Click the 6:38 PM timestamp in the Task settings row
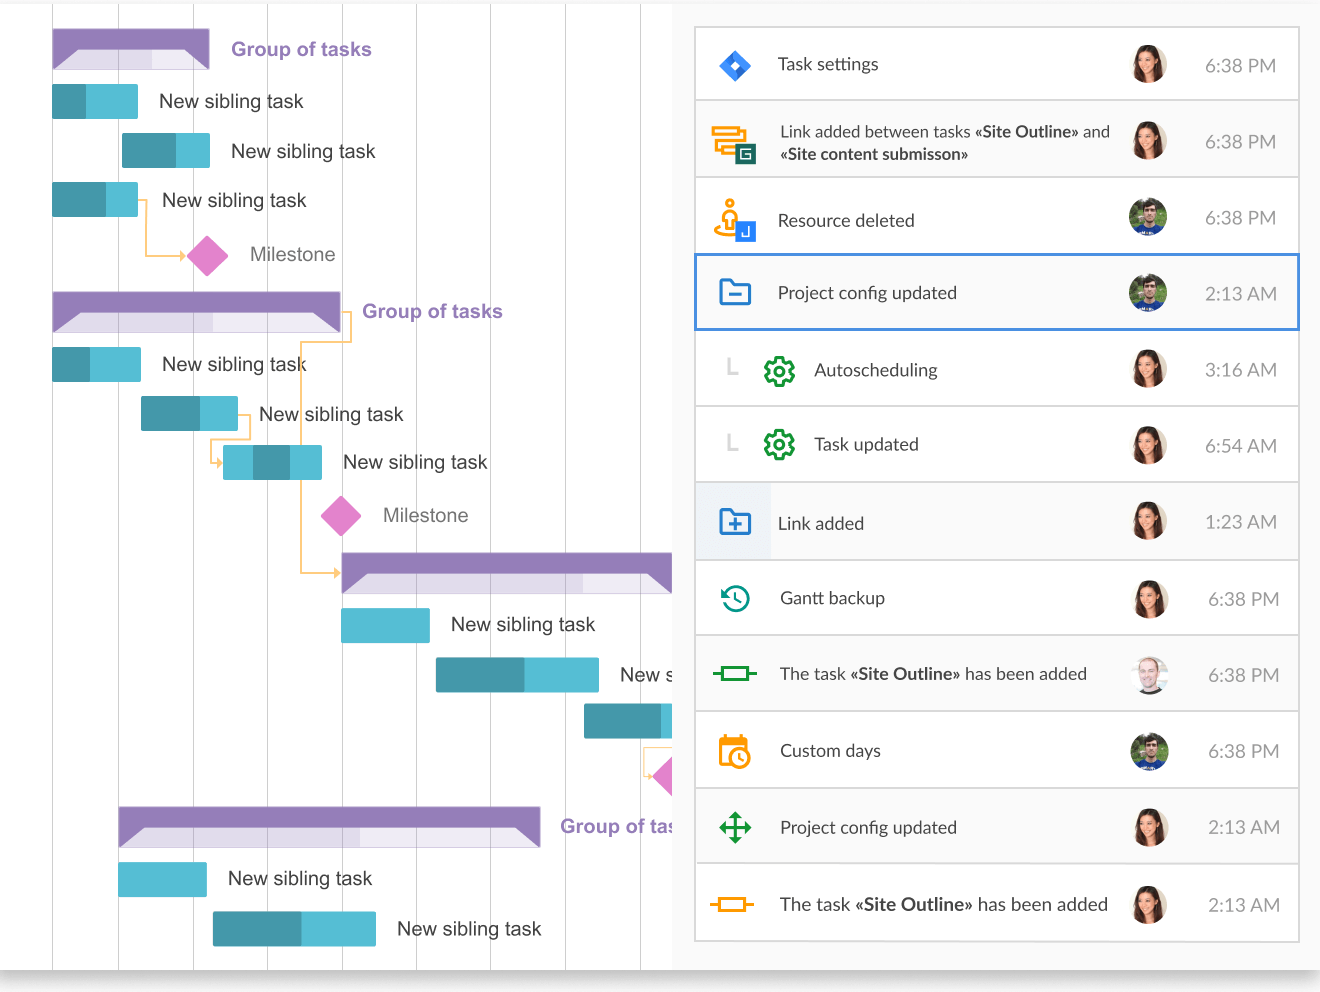This screenshot has height=992, width=1320. pos(1240,66)
